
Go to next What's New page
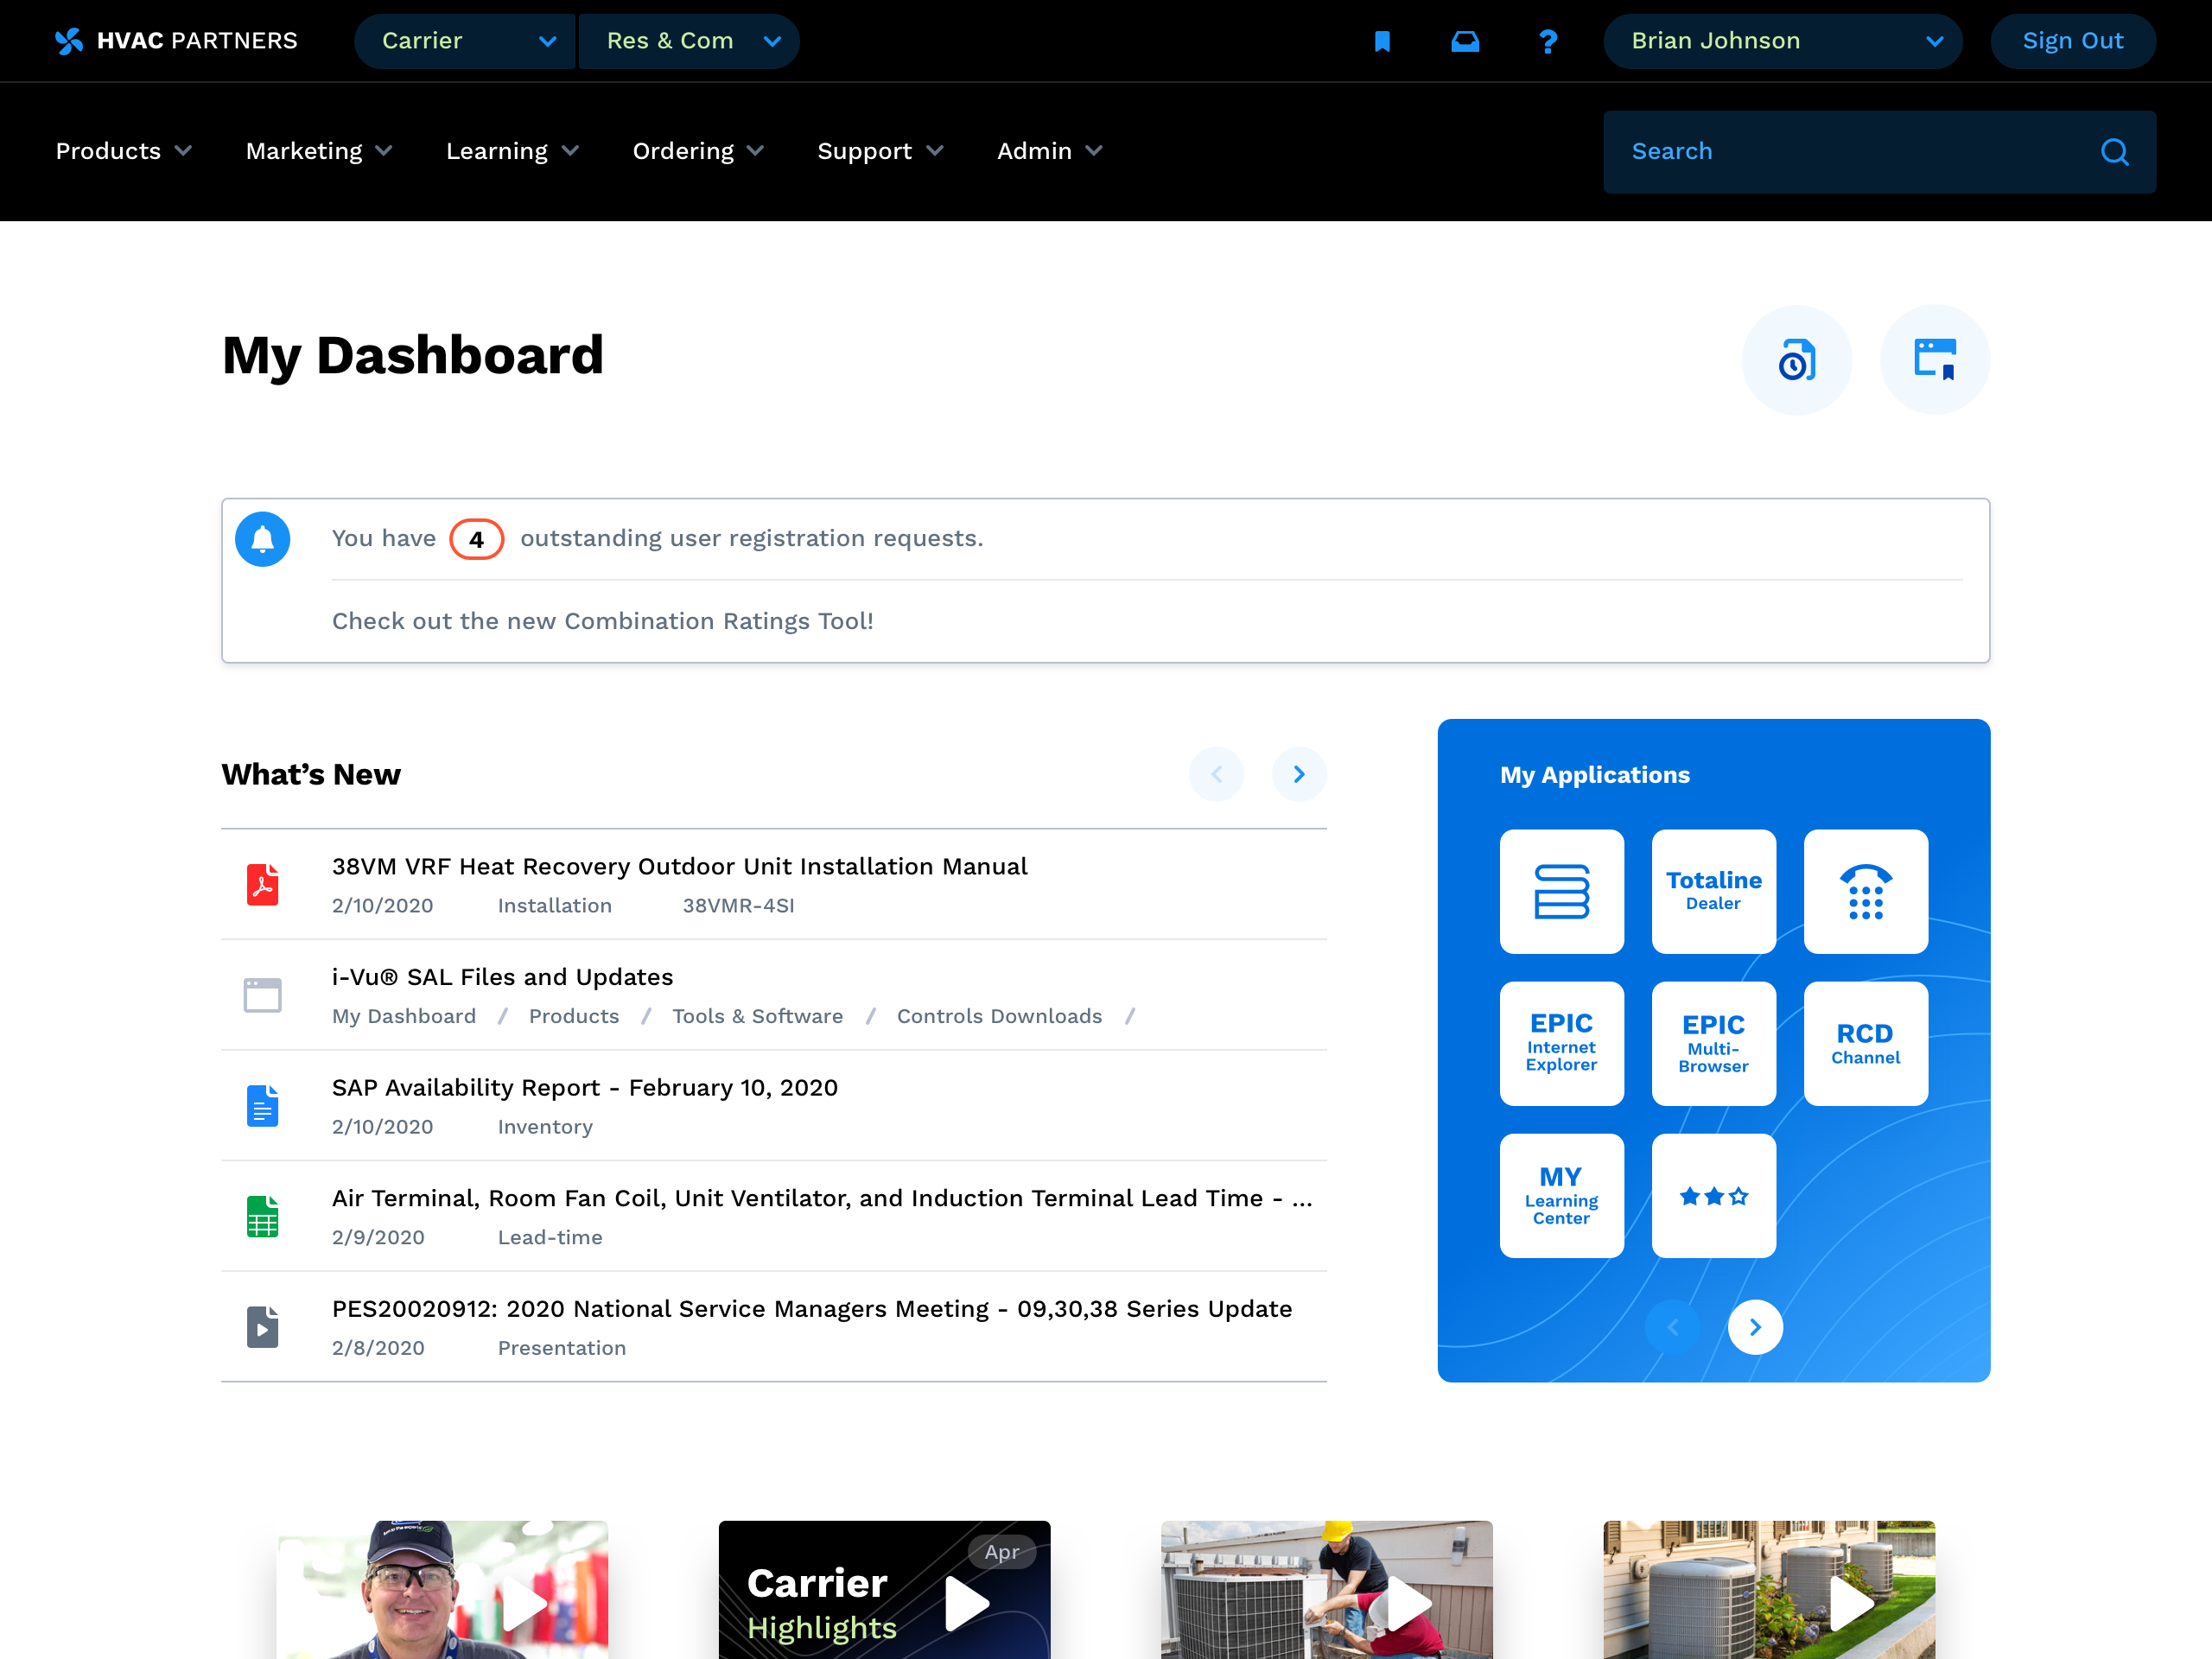(1298, 774)
